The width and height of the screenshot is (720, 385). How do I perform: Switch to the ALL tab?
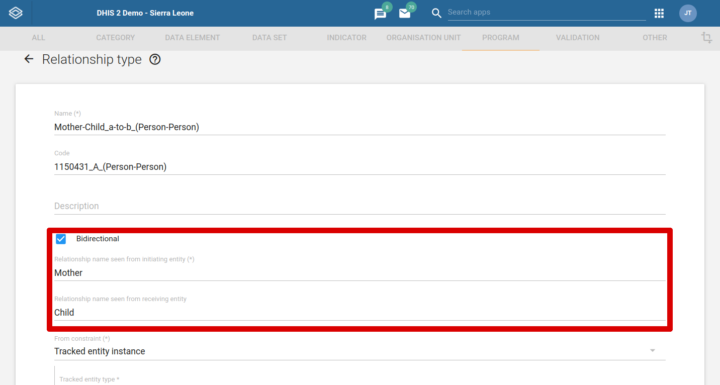[x=39, y=38]
